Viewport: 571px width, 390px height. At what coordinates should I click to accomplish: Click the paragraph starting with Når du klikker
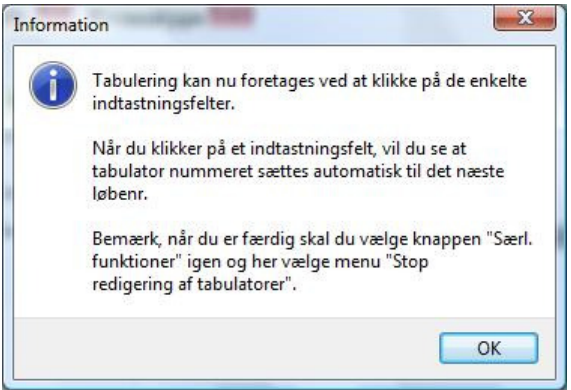click(298, 171)
